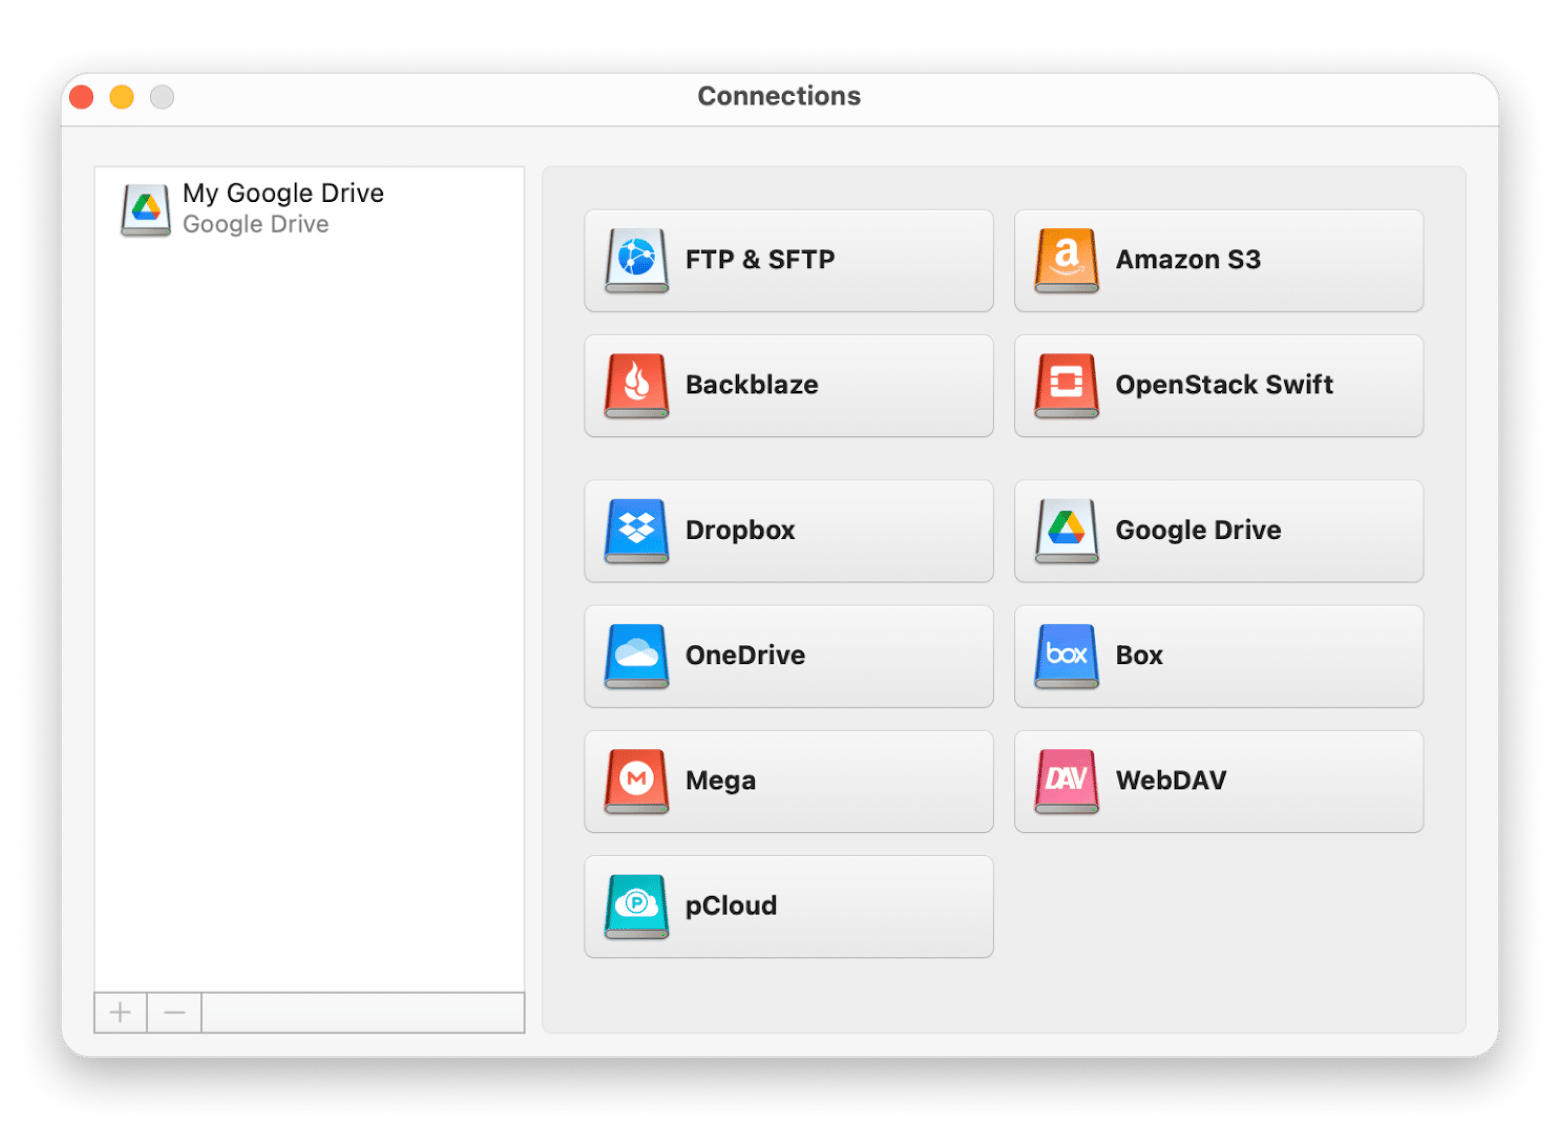Click the OpenStack Swift red drive icon
1560x1138 pixels.
(x=1066, y=385)
